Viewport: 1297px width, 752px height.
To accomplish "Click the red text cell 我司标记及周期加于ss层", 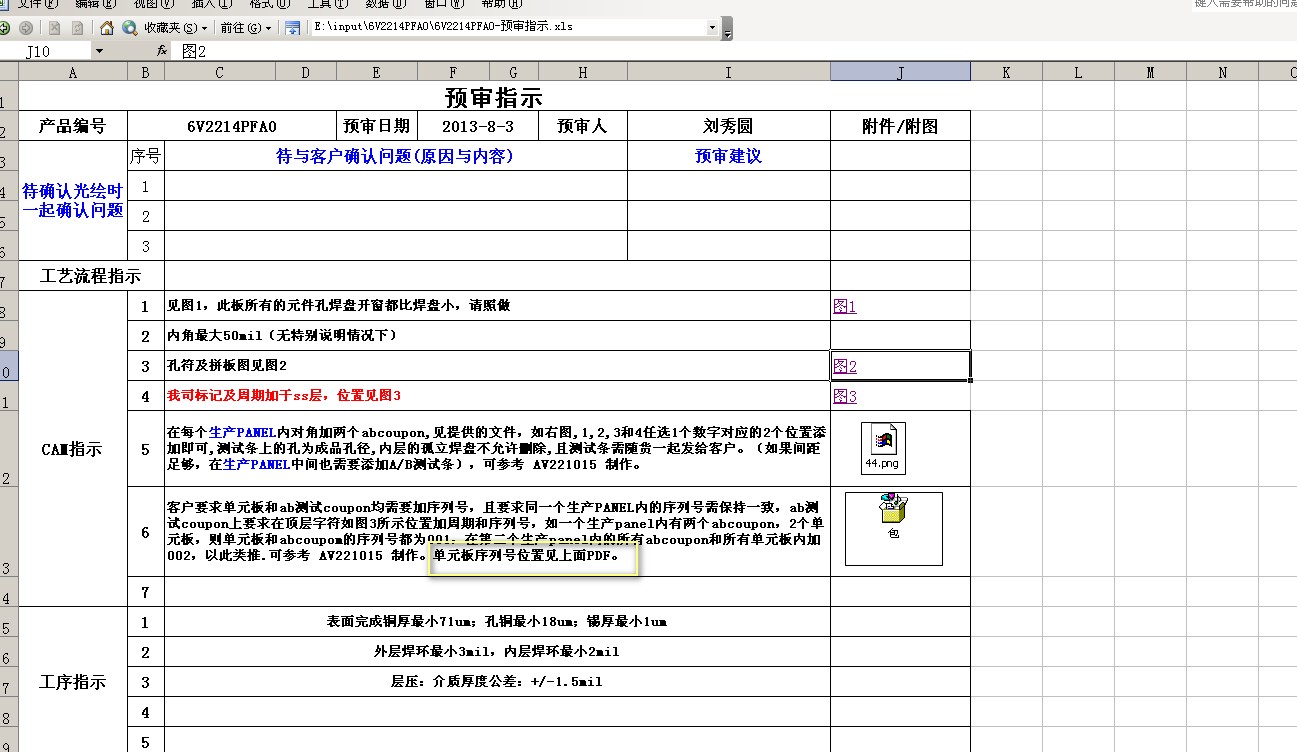I will [497, 396].
